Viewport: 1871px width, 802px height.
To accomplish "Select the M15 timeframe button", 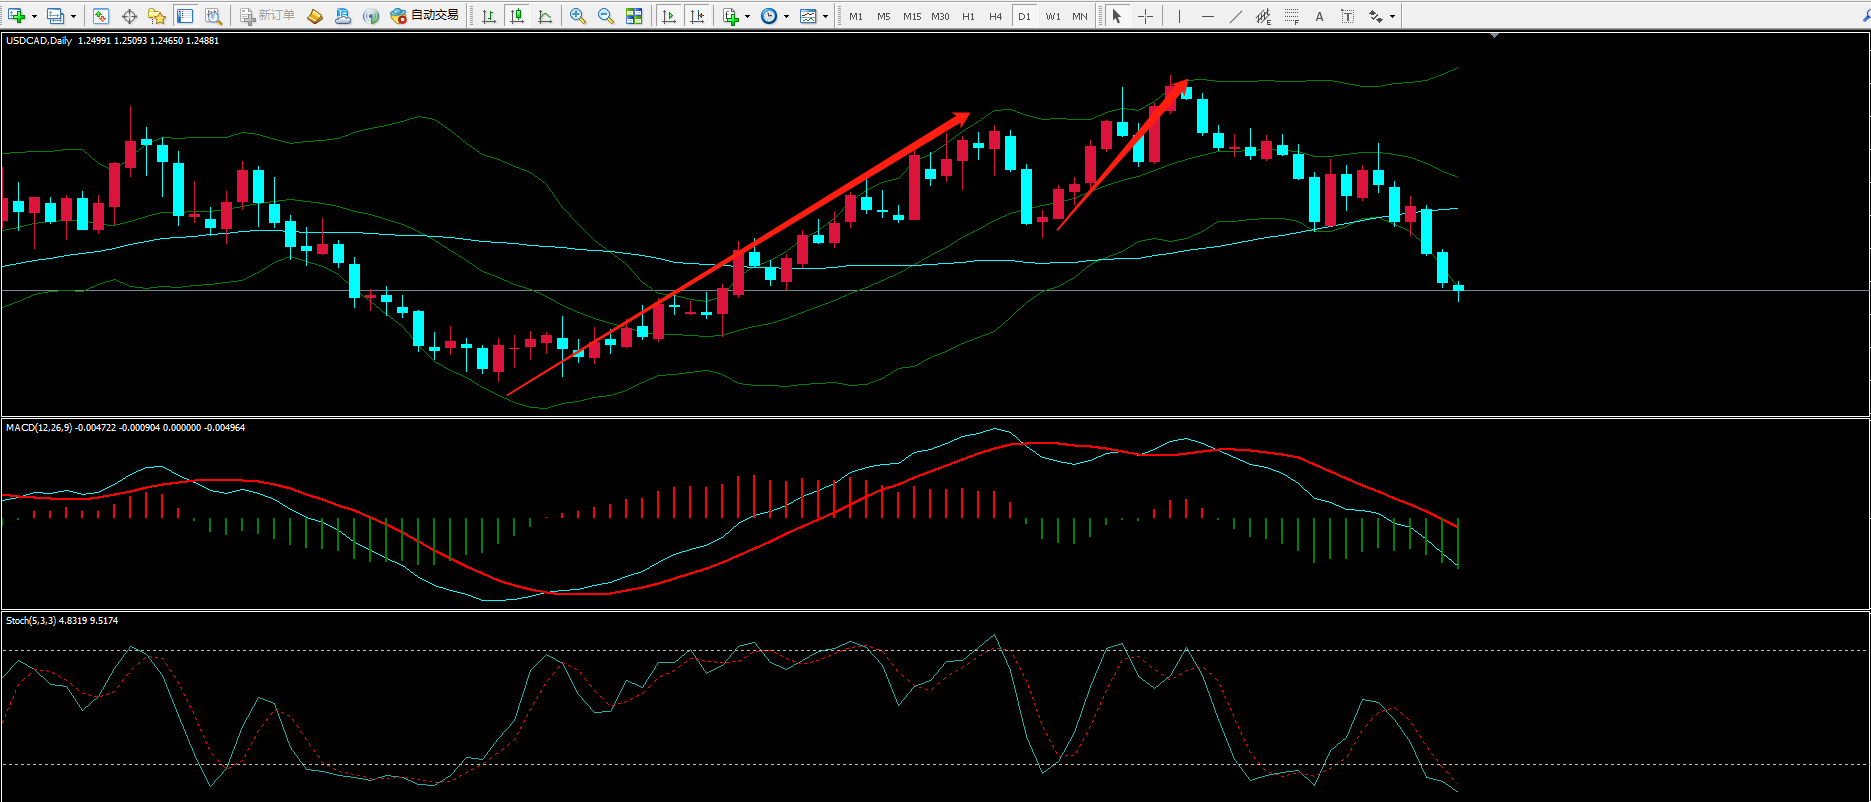I will click(x=912, y=16).
